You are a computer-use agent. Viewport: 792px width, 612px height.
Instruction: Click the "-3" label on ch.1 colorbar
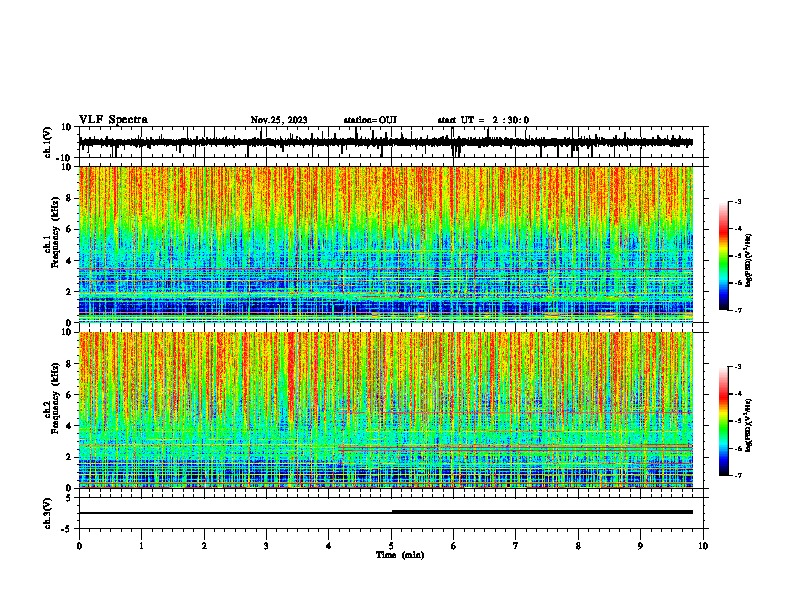click(x=738, y=201)
